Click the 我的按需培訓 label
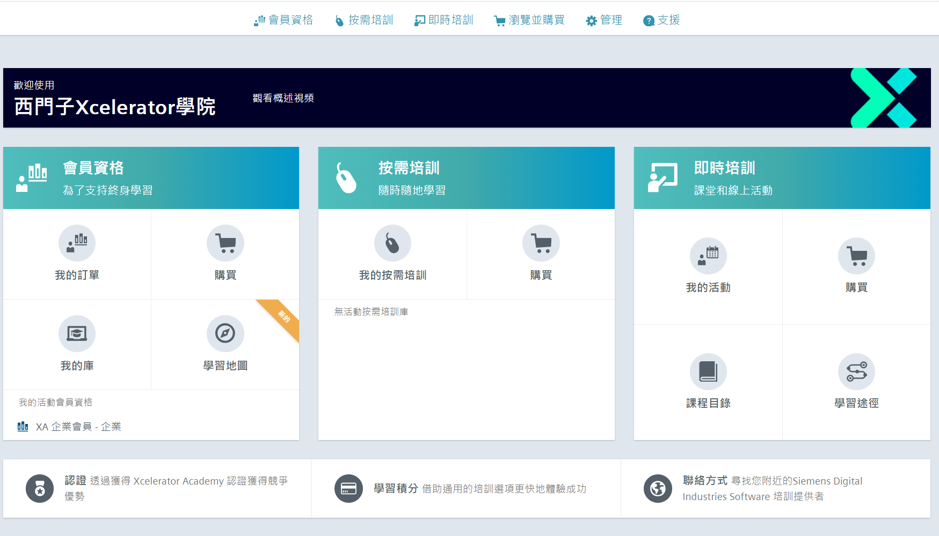The width and height of the screenshot is (939, 536). [392, 275]
